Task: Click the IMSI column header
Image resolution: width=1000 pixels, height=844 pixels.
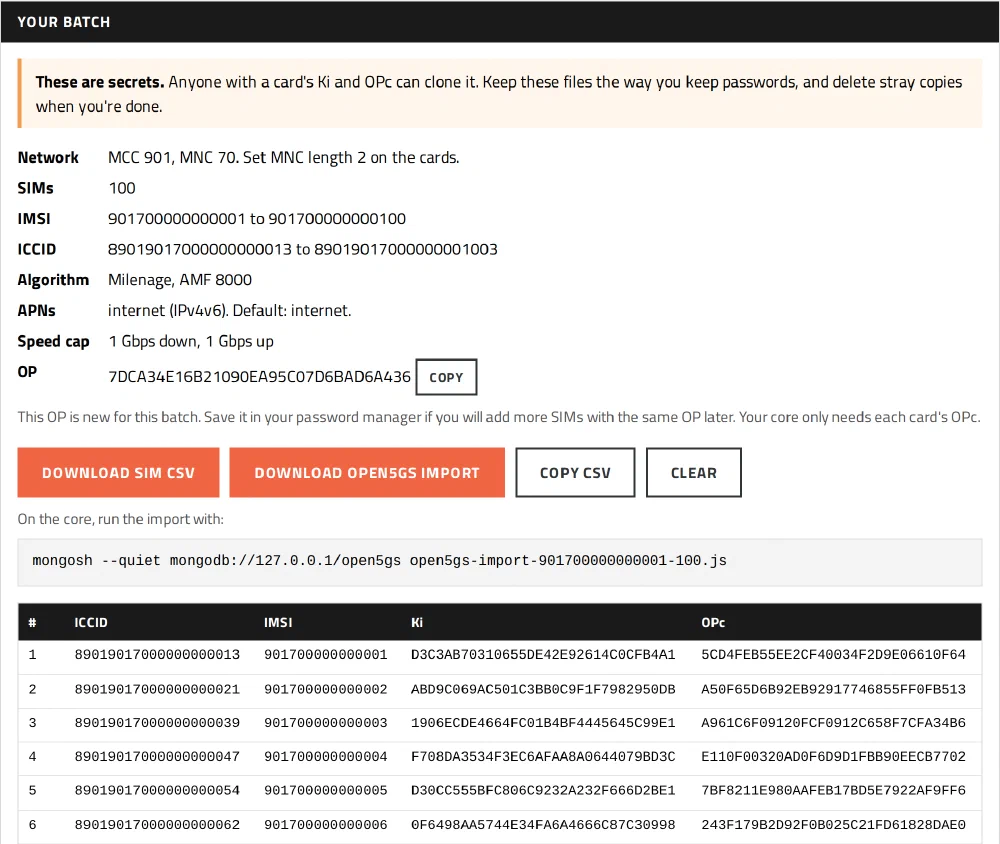Action: tap(278, 623)
